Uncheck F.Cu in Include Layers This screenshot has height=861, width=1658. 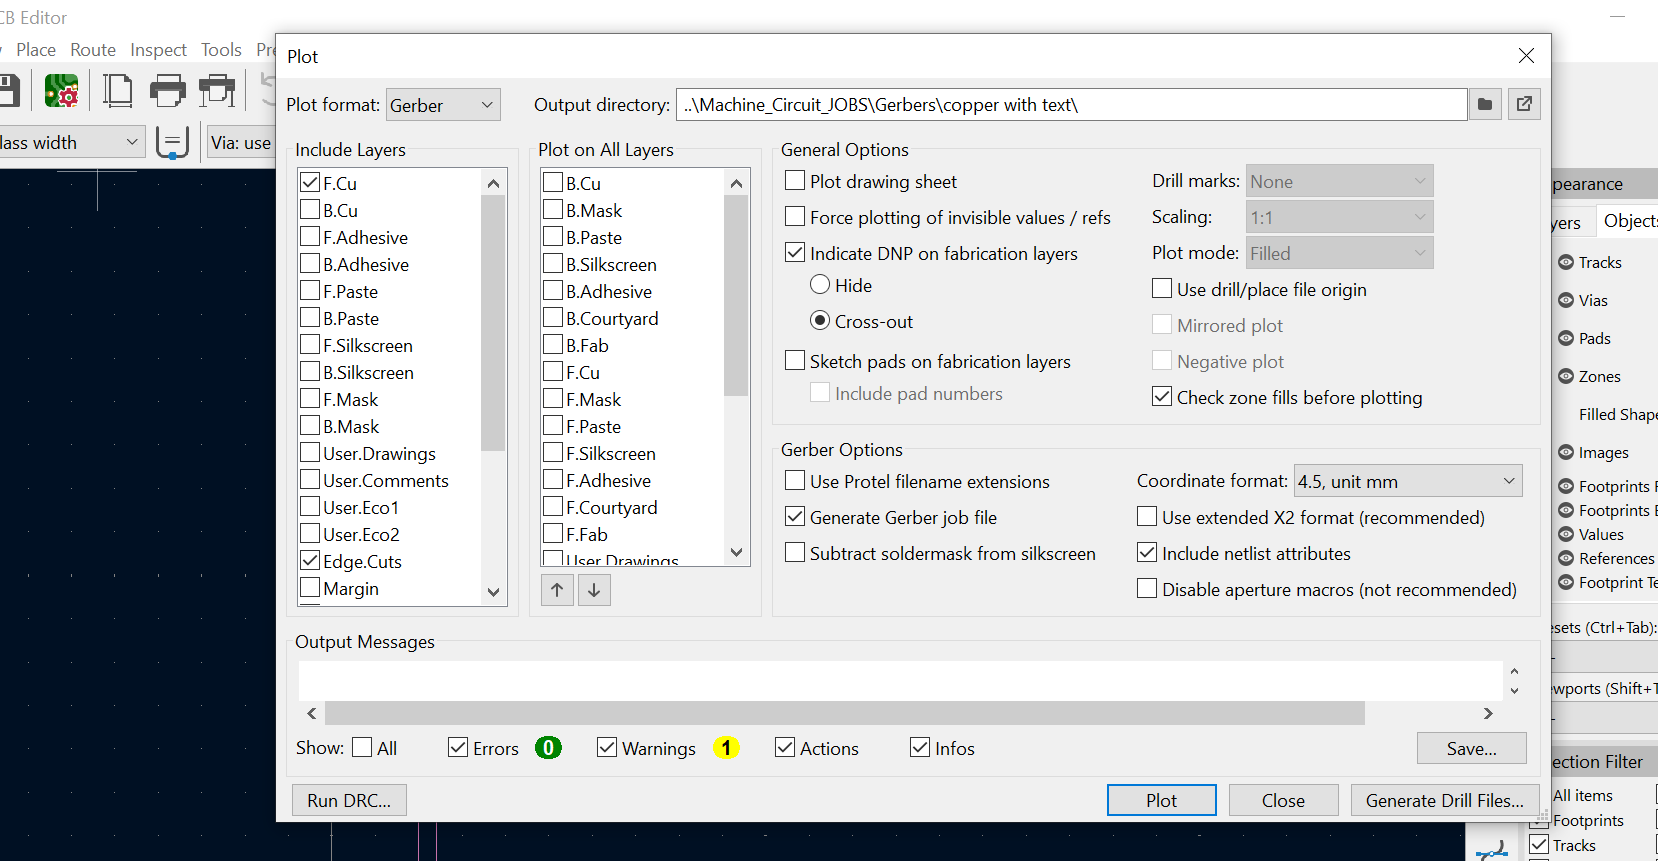[310, 183]
